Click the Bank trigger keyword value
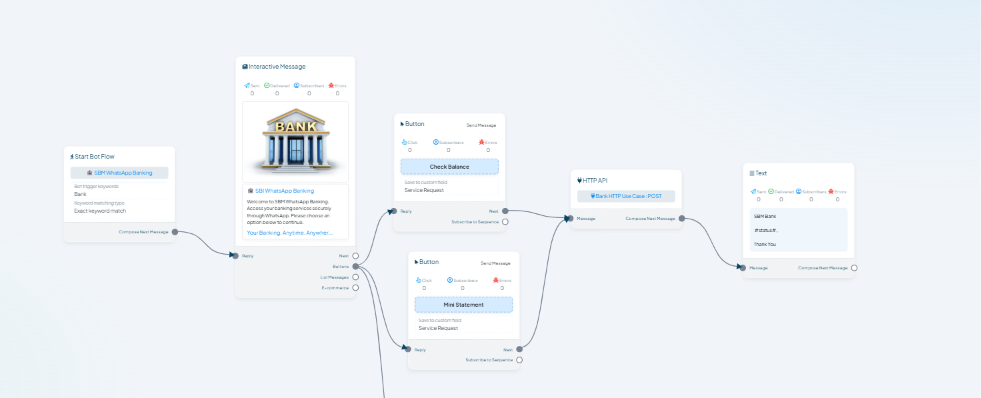The image size is (981, 398). point(80,194)
